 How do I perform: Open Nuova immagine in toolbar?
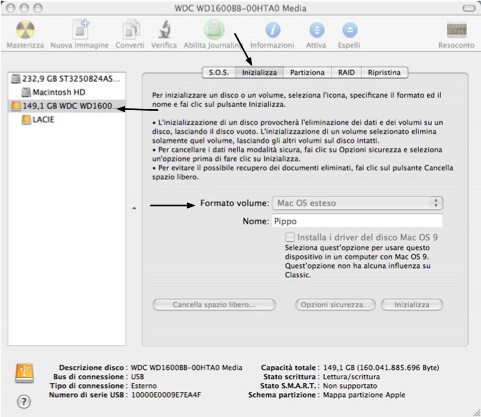pyautogui.click(x=80, y=30)
